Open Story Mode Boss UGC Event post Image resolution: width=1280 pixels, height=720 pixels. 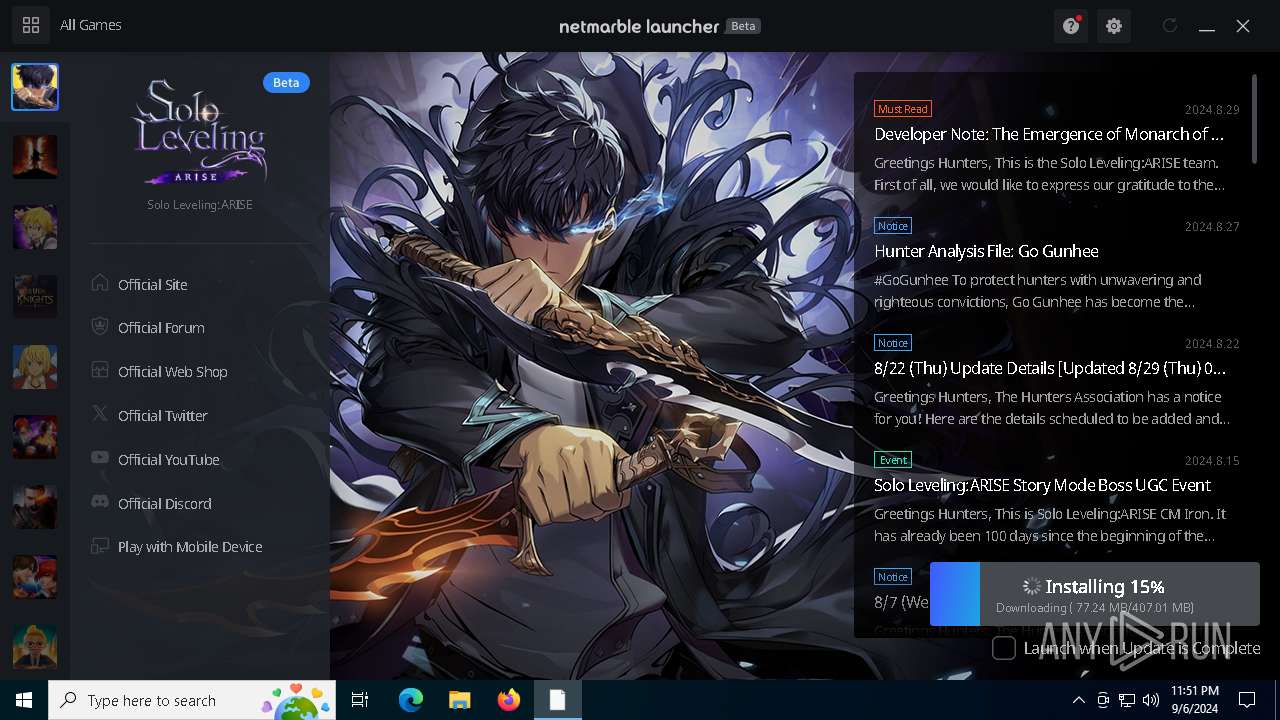click(1042, 485)
